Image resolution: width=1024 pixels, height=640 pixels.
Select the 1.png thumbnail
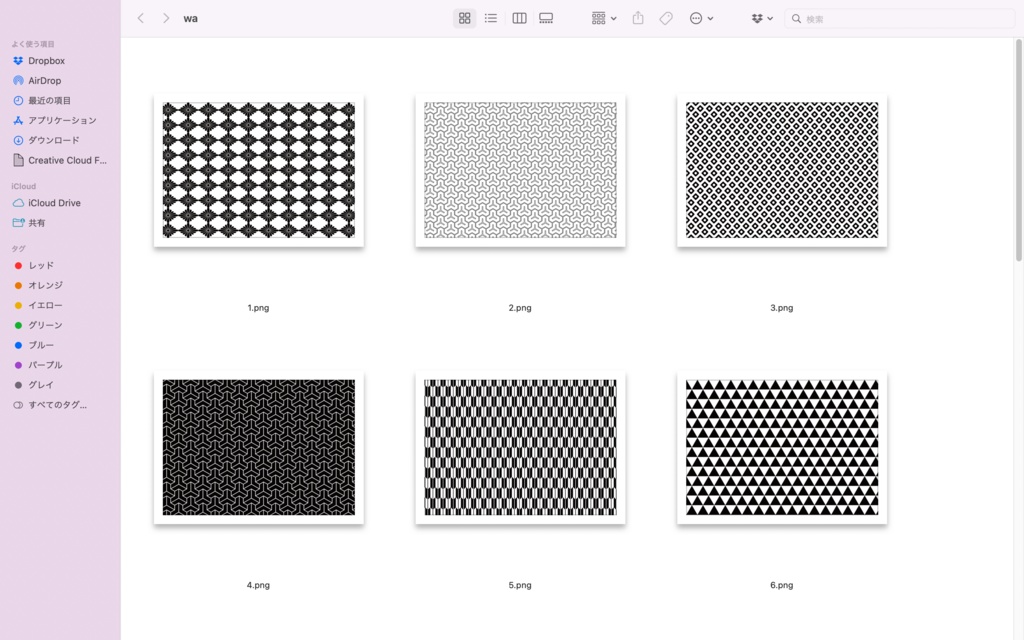pos(259,170)
